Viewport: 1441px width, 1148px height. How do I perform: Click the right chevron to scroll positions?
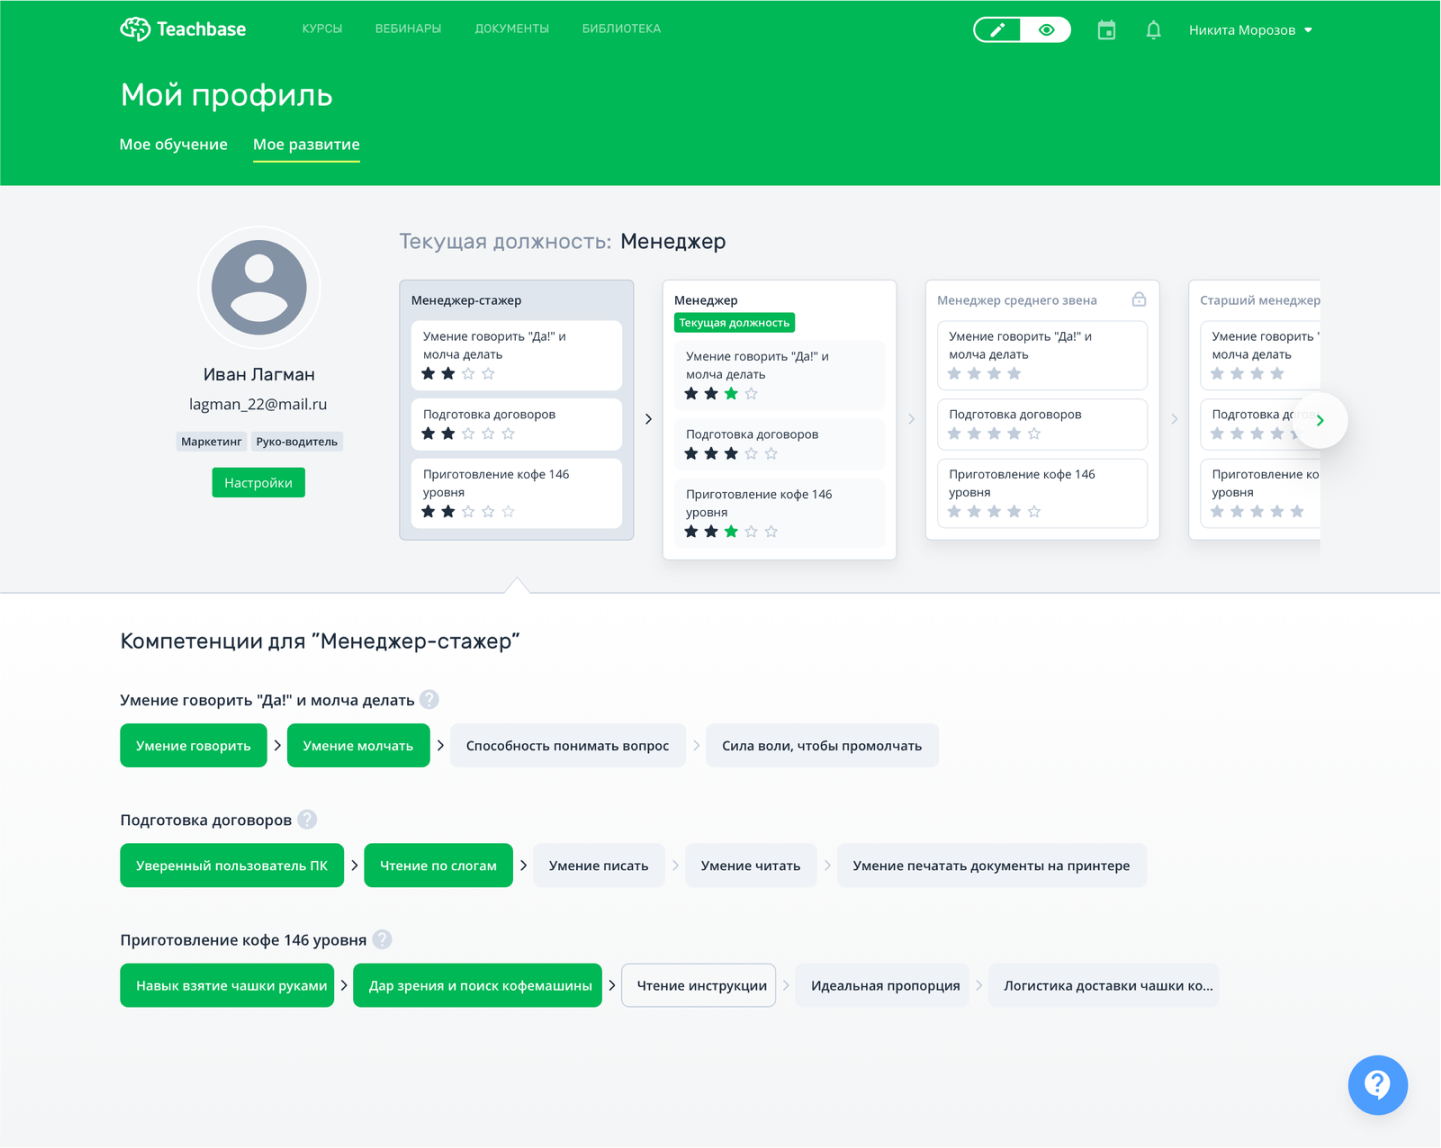[x=1320, y=420]
